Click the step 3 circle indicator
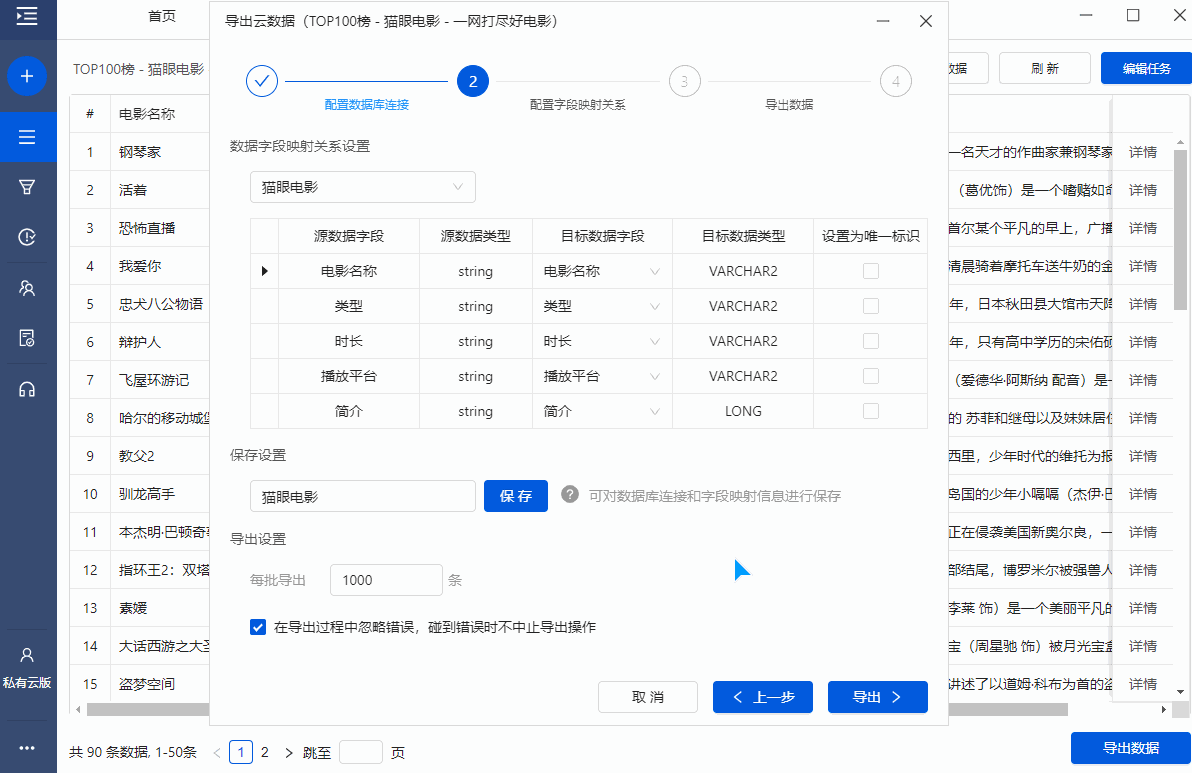 [684, 81]
